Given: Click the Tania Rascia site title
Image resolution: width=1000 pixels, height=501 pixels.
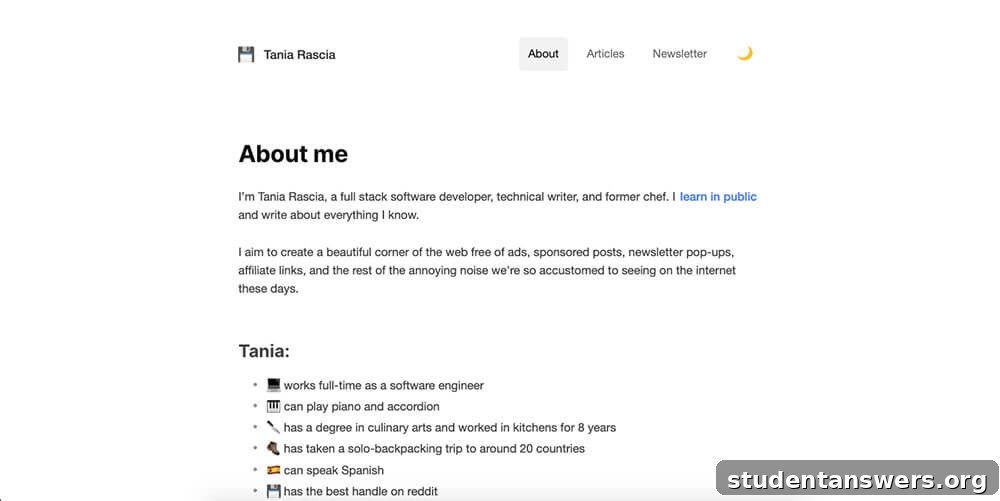Looking at the screenshot, I should click(300, 55).
